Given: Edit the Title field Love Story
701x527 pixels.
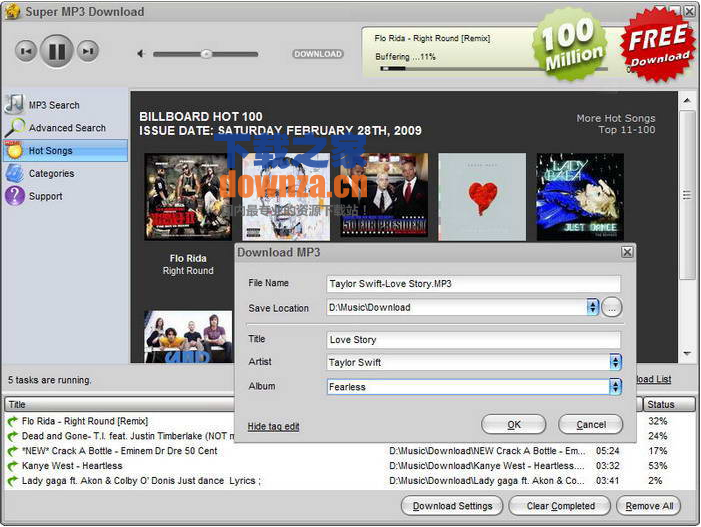Looking at the screenshot, I should pyautogui.click(x=473, y=340).
